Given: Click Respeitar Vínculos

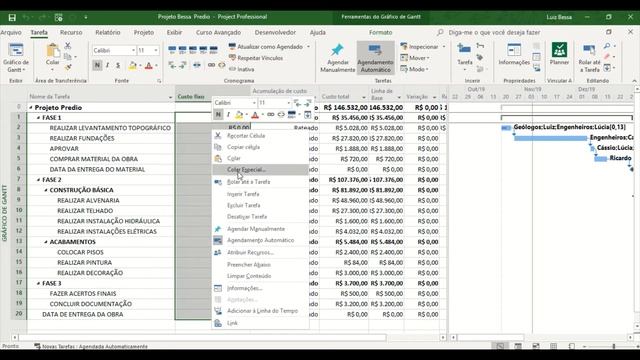Looking at the screenshot, I should click(256, 58).
